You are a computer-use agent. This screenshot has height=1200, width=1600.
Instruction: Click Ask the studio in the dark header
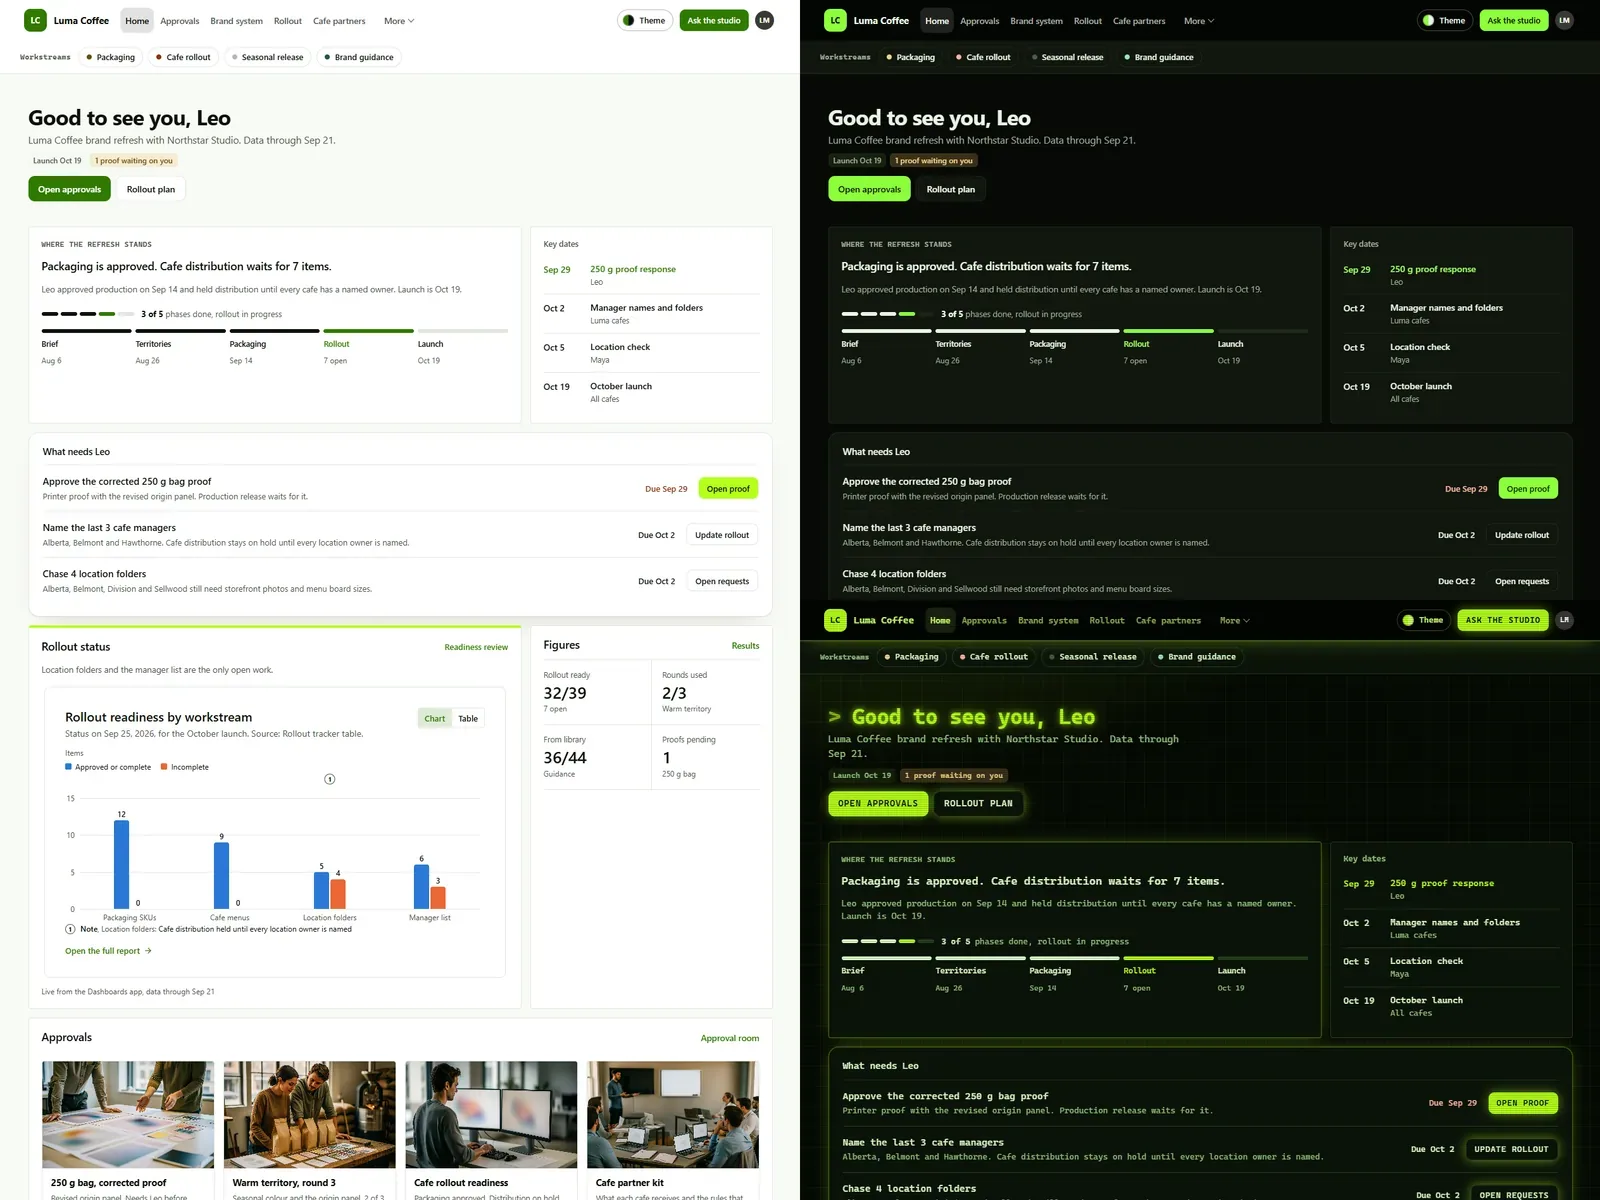pyautogui.click(x=1514, y=20)
